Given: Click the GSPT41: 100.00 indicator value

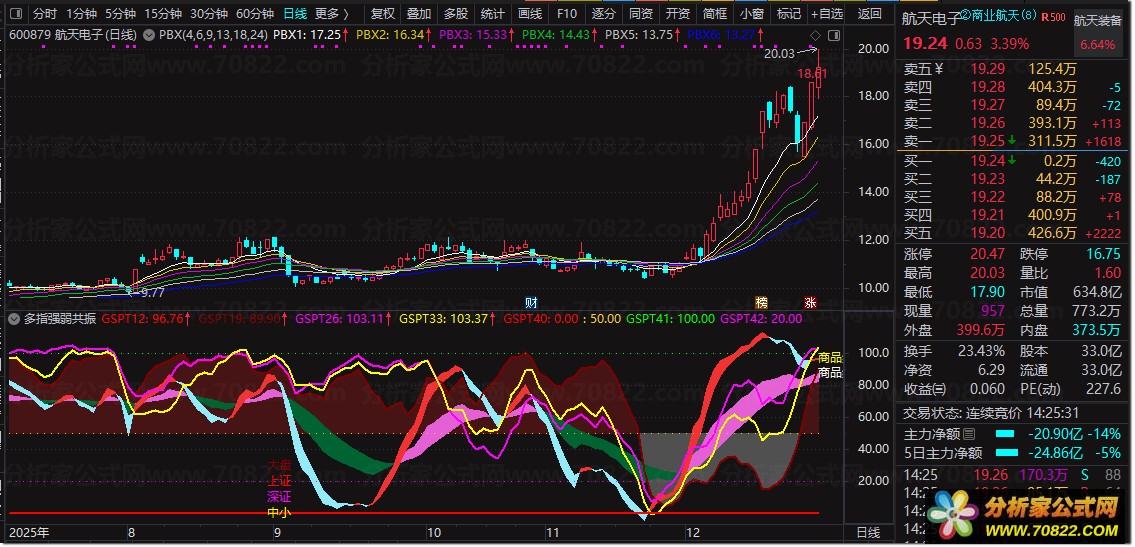Looking at the screenshot, I should [670, 318].
